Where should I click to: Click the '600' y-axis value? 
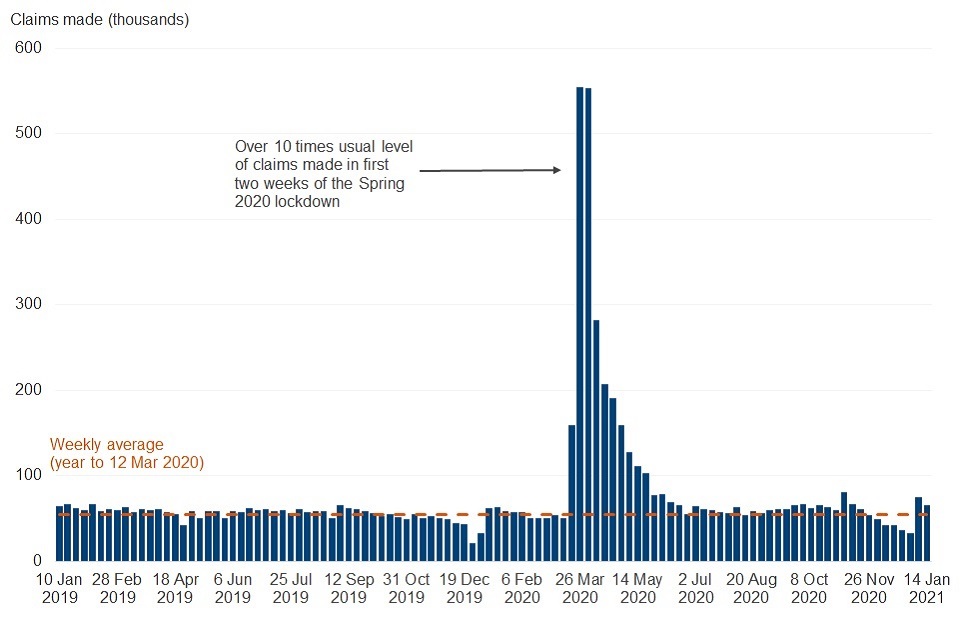pyautogui.click(x=27, y=48)
